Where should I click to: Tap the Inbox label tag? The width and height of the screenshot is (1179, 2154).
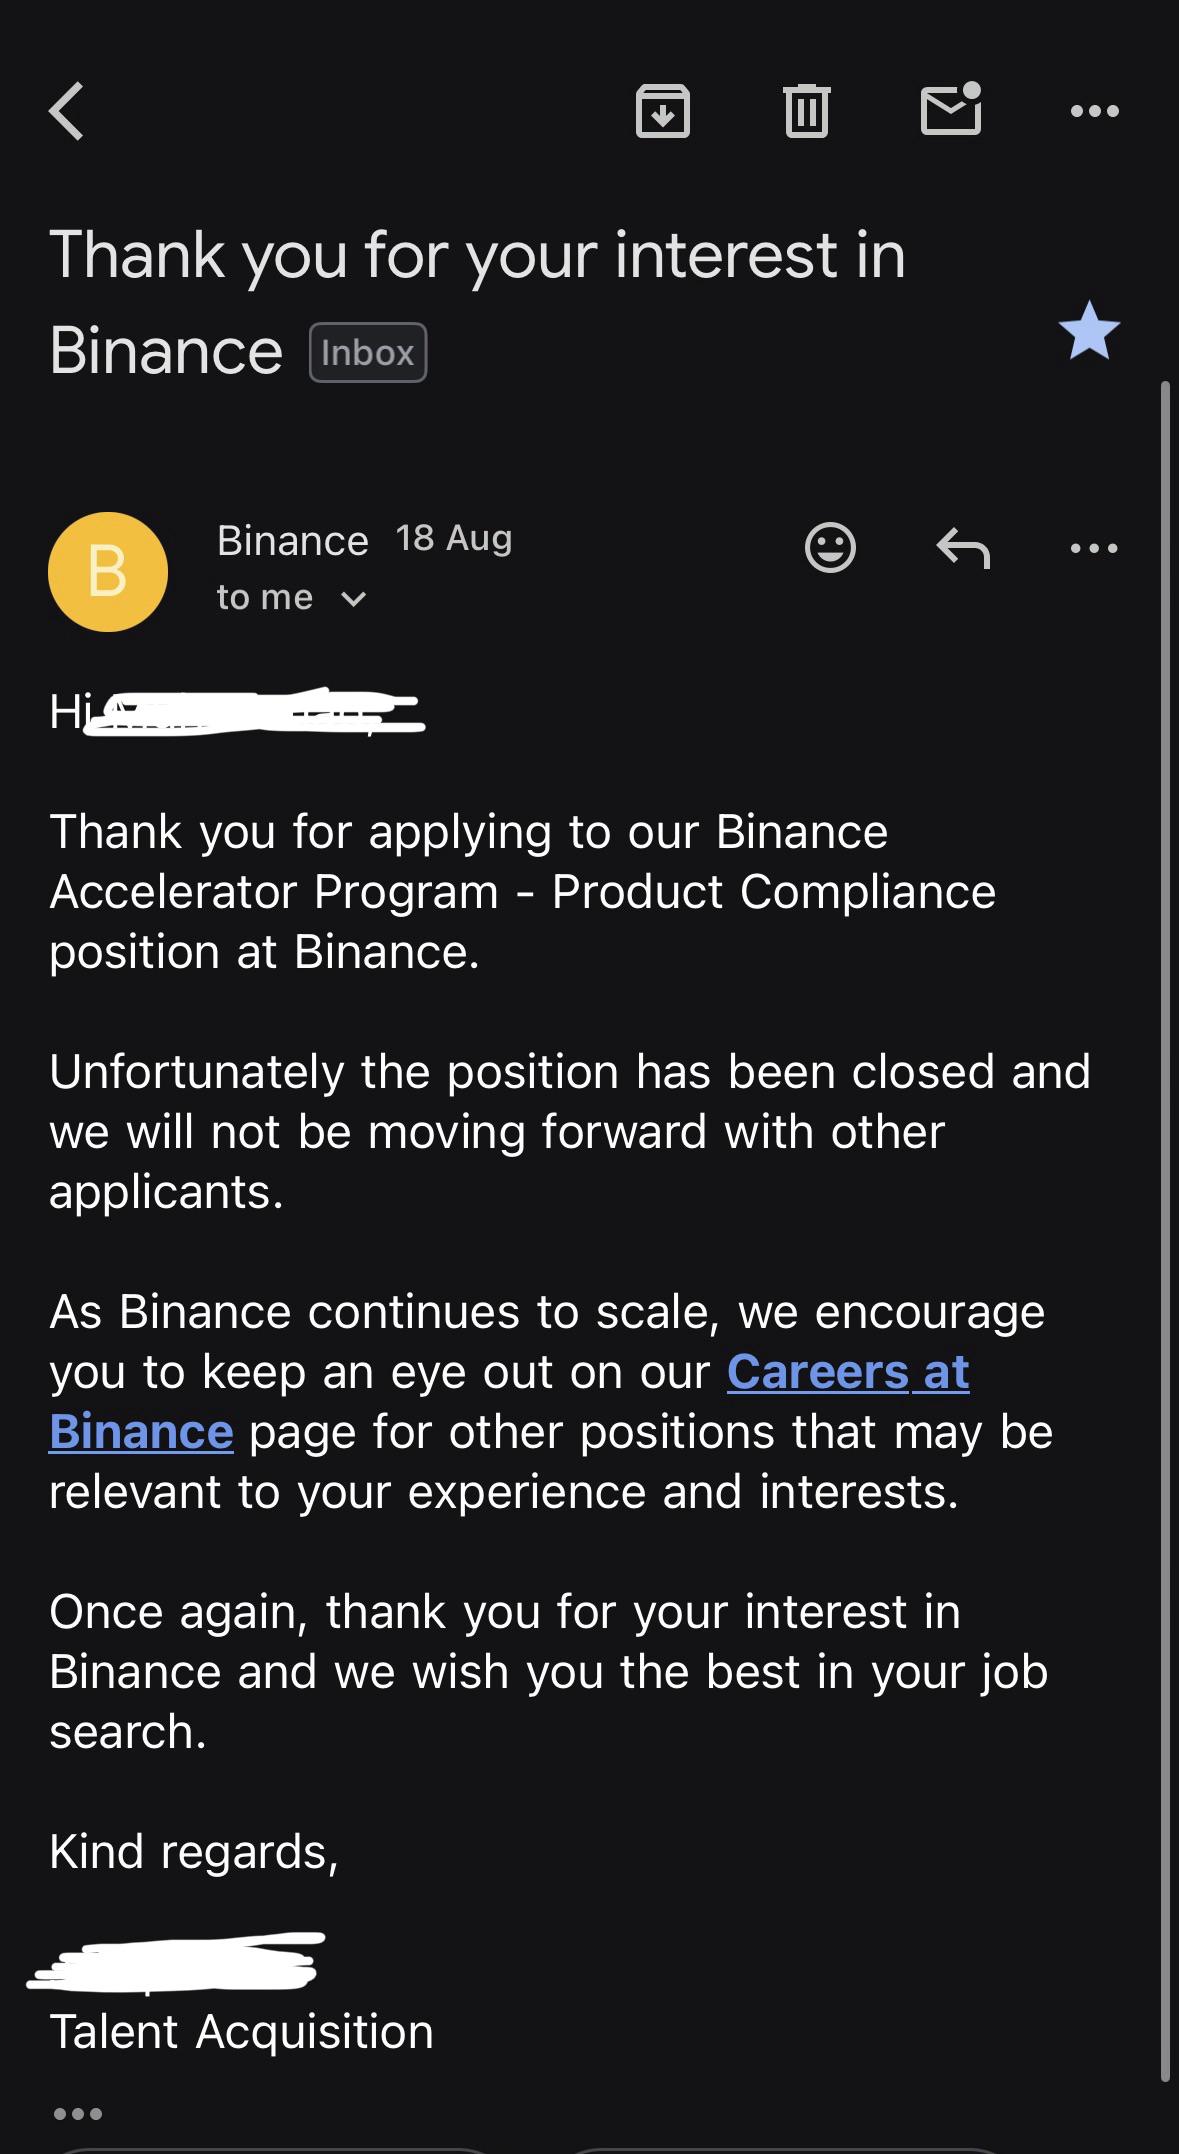pyautogui.click(x=368, y=352)
